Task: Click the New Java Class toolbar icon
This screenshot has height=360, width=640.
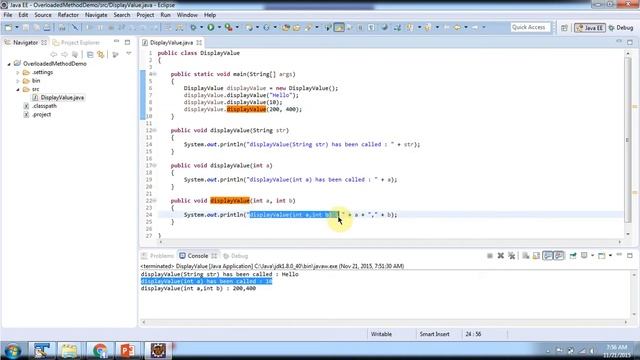Action: 266,27
